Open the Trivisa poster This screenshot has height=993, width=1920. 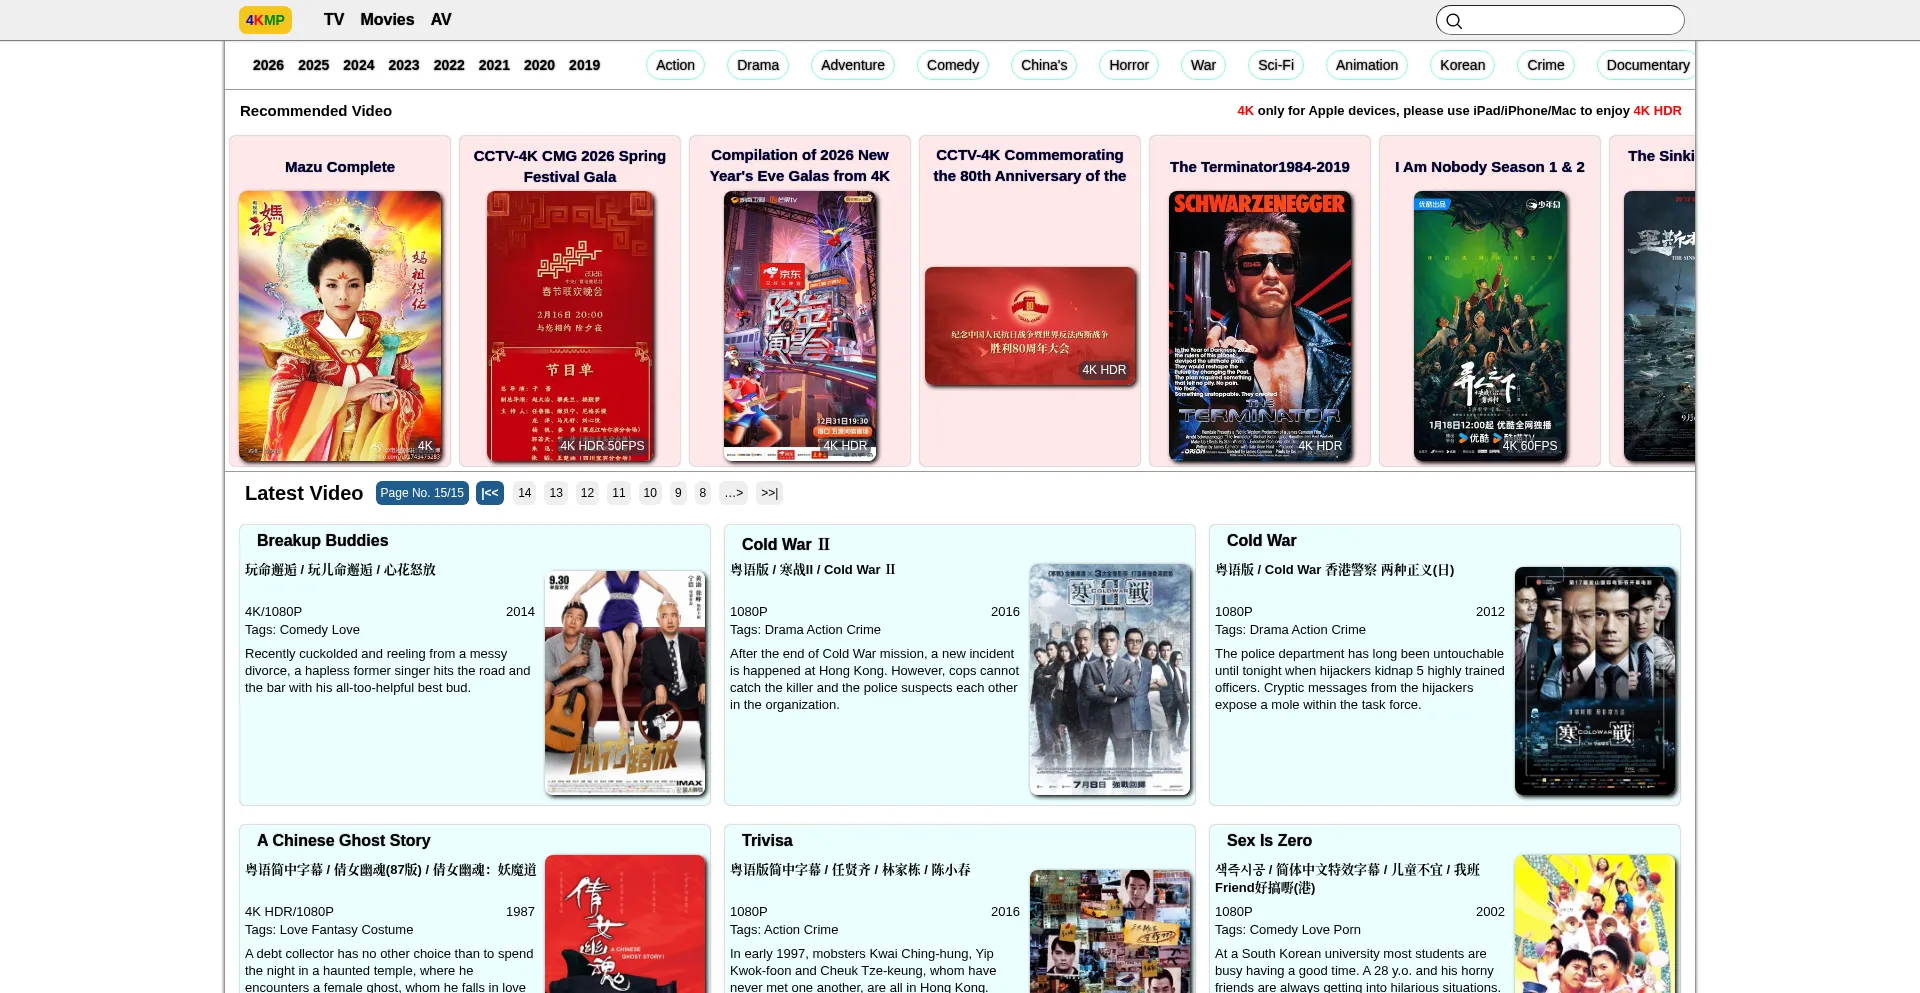pos(1110,931)
